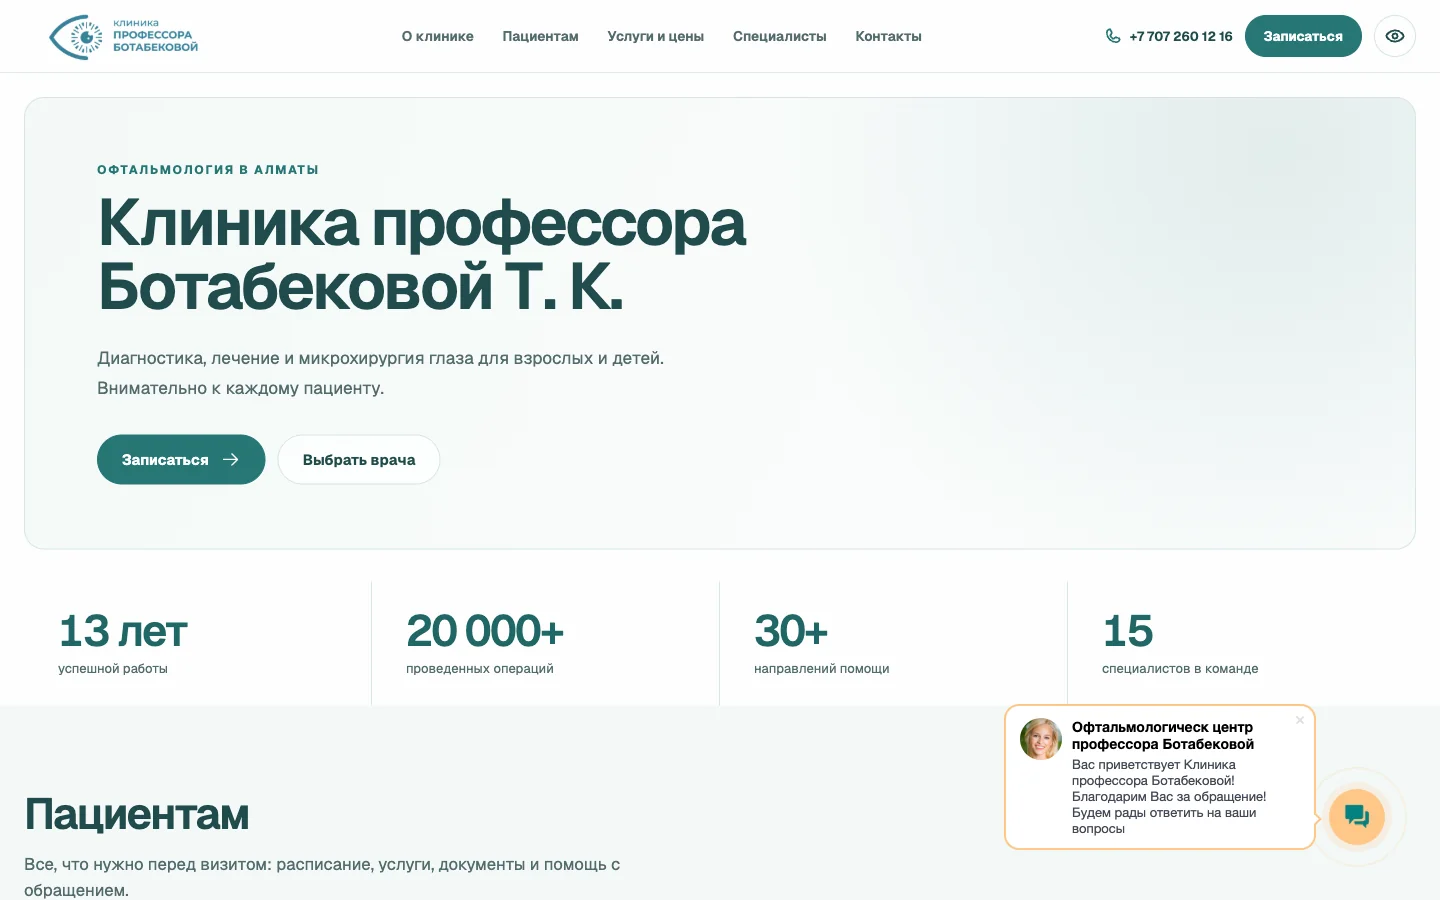
Task: Click the "Пациентам" section heading
Action: [x=137, y=814]
